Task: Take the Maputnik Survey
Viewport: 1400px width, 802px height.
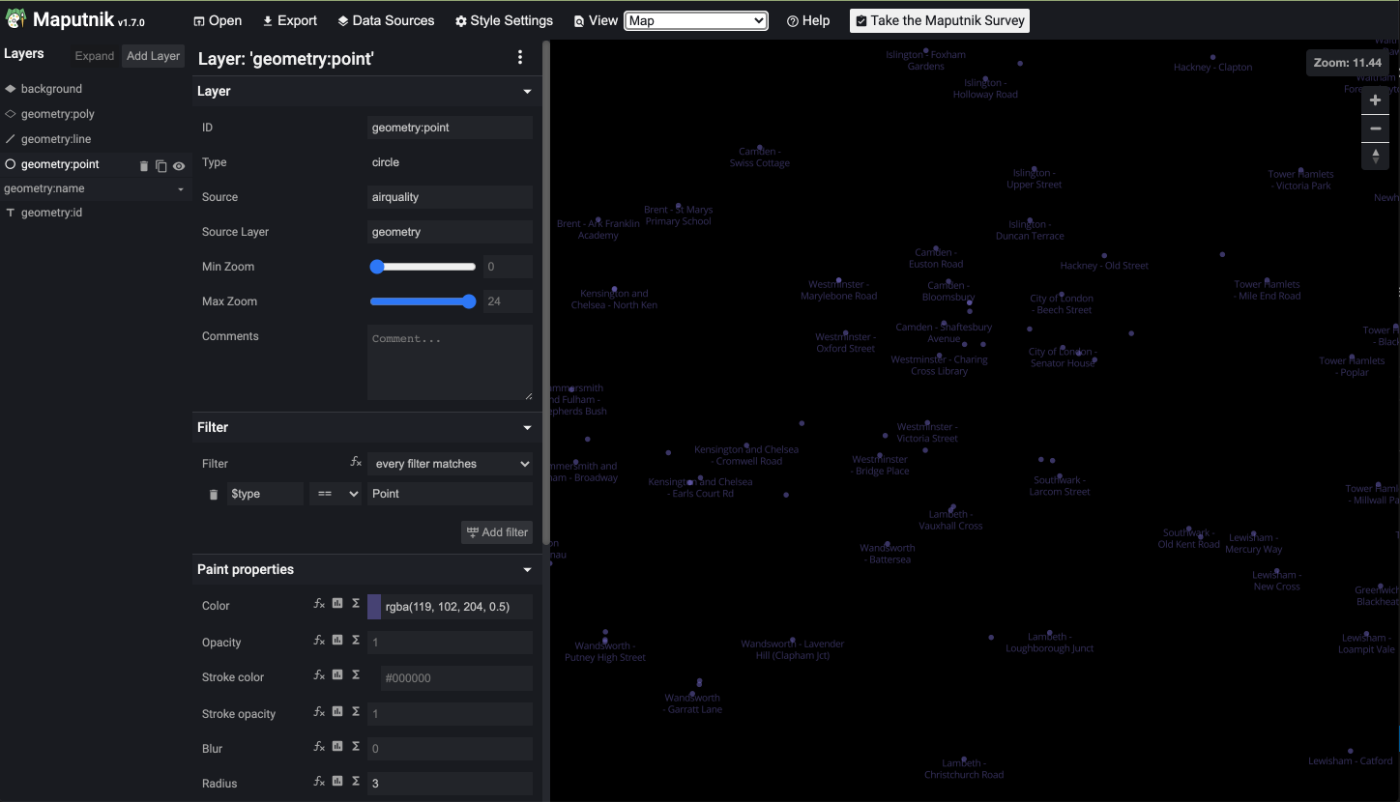Action: pyautogui.click(x=940, y=21)
